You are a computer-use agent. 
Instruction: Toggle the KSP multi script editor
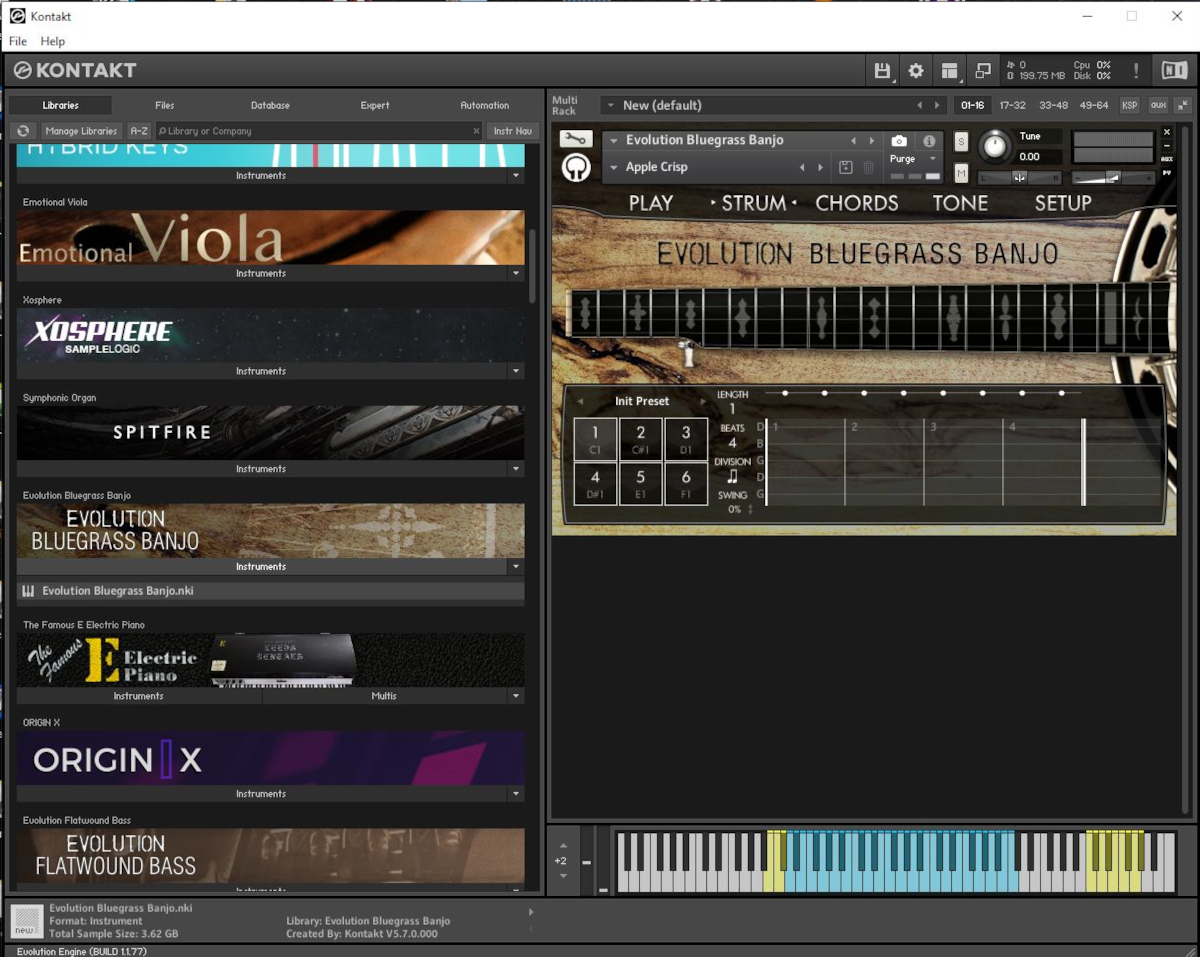pyautogui.click(x=1129, y=105)
